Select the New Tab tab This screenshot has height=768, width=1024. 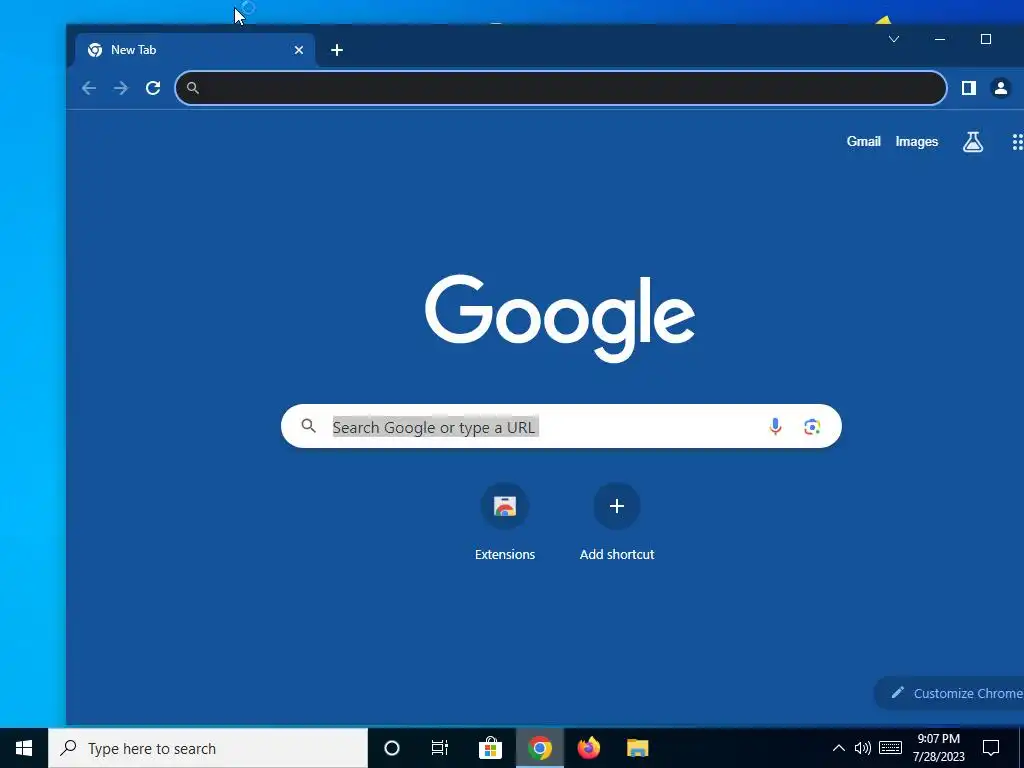(x=195, y=50)
